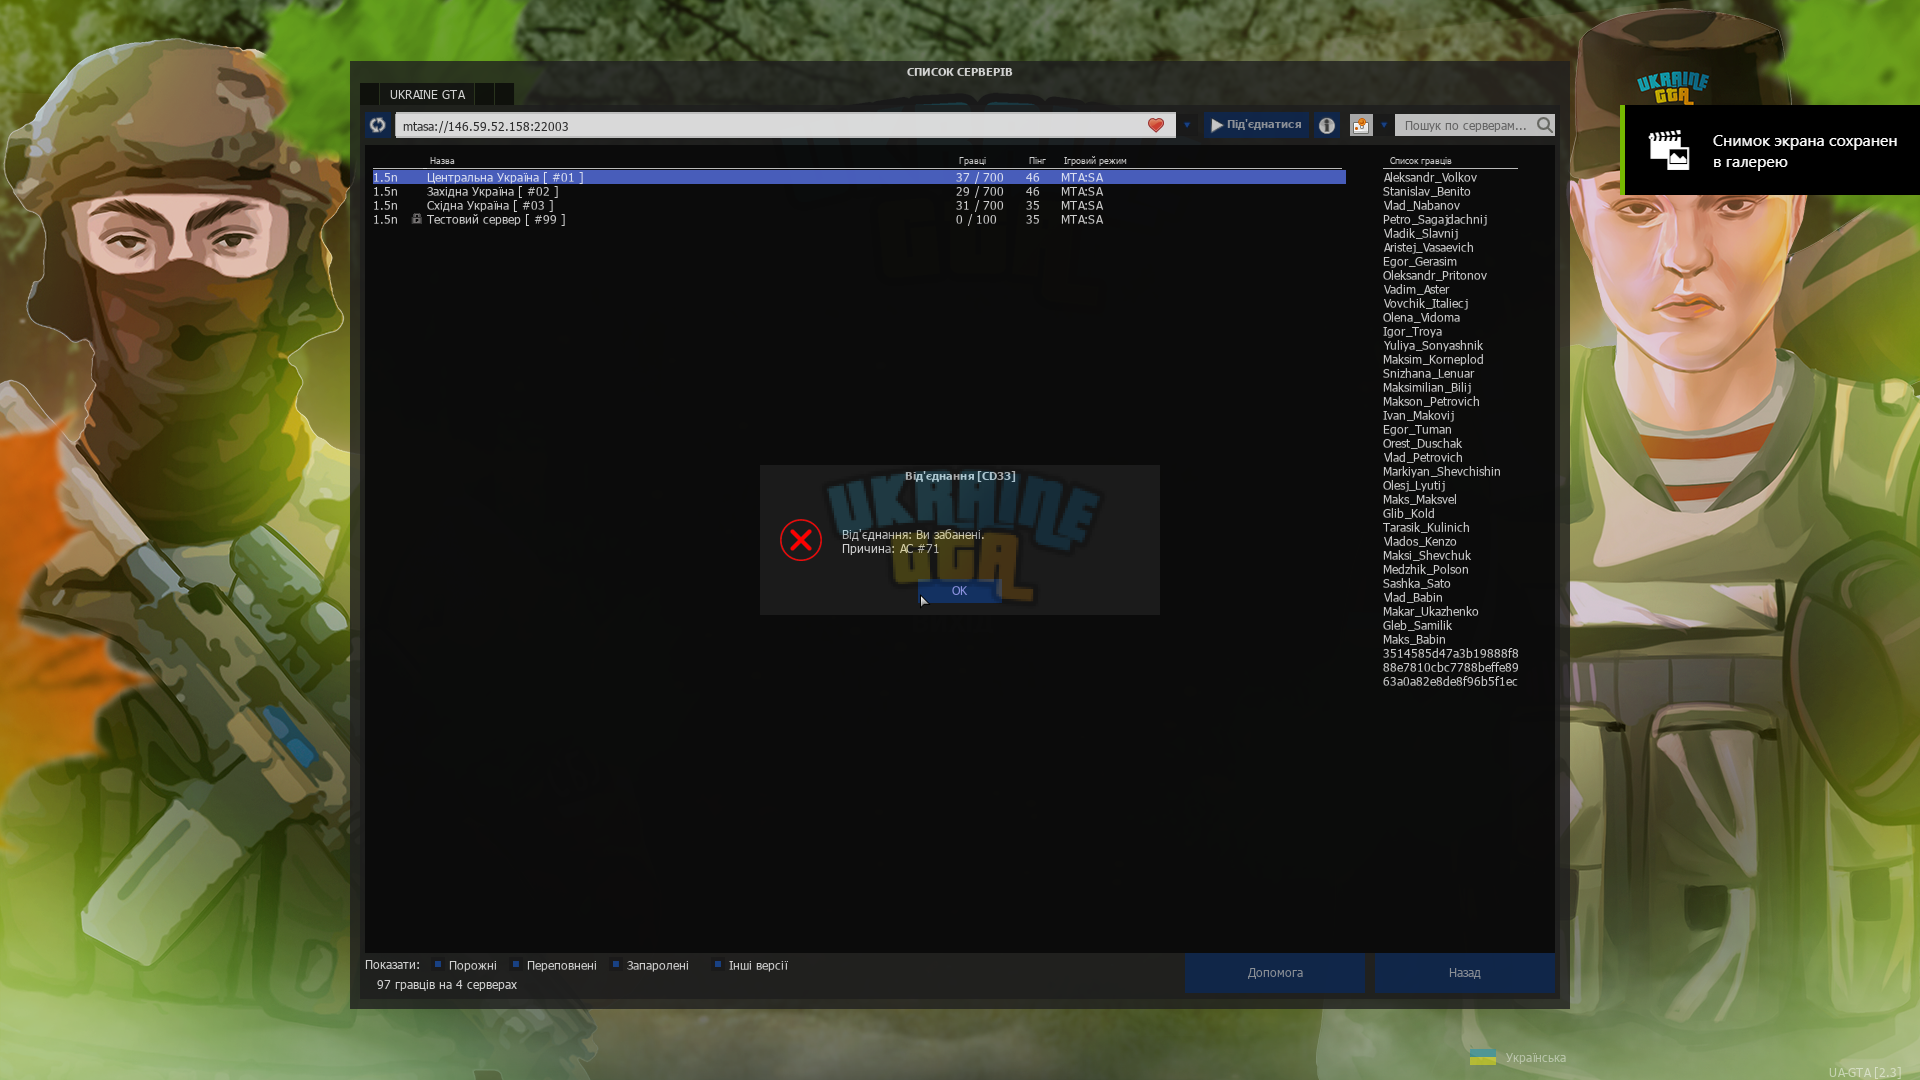The image size is (1920, 1080).
Task: Click the screenshot saved notification icon
Action: [1668, 150]
